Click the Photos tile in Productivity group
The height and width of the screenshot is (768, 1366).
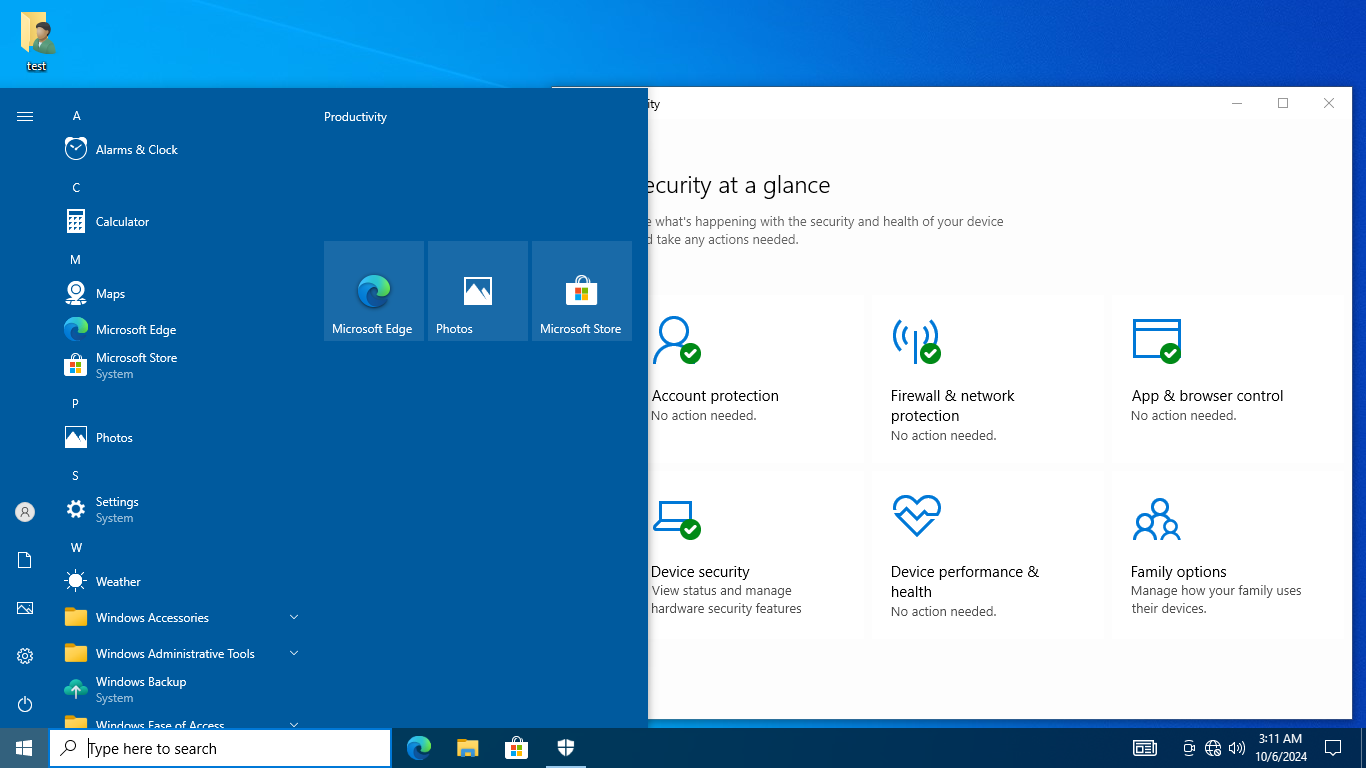point(478,291)
